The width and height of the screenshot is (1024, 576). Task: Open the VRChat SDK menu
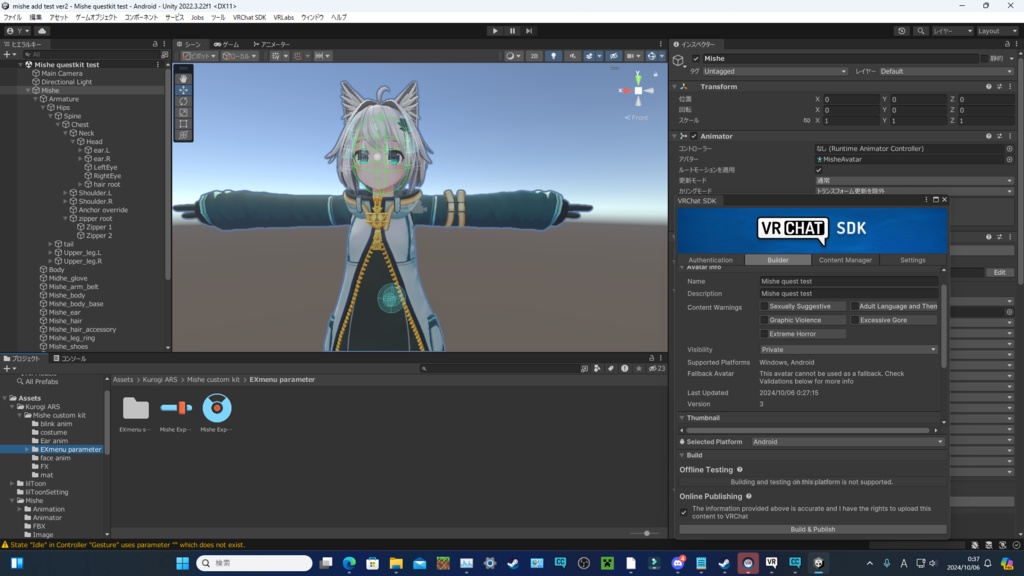(249, 18)
